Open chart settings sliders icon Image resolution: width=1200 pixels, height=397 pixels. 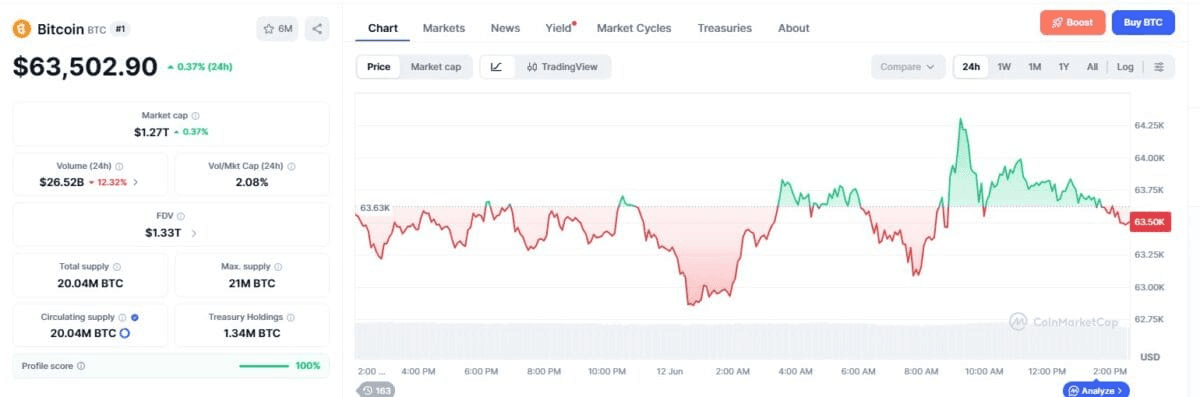[x=1159, y=67]
